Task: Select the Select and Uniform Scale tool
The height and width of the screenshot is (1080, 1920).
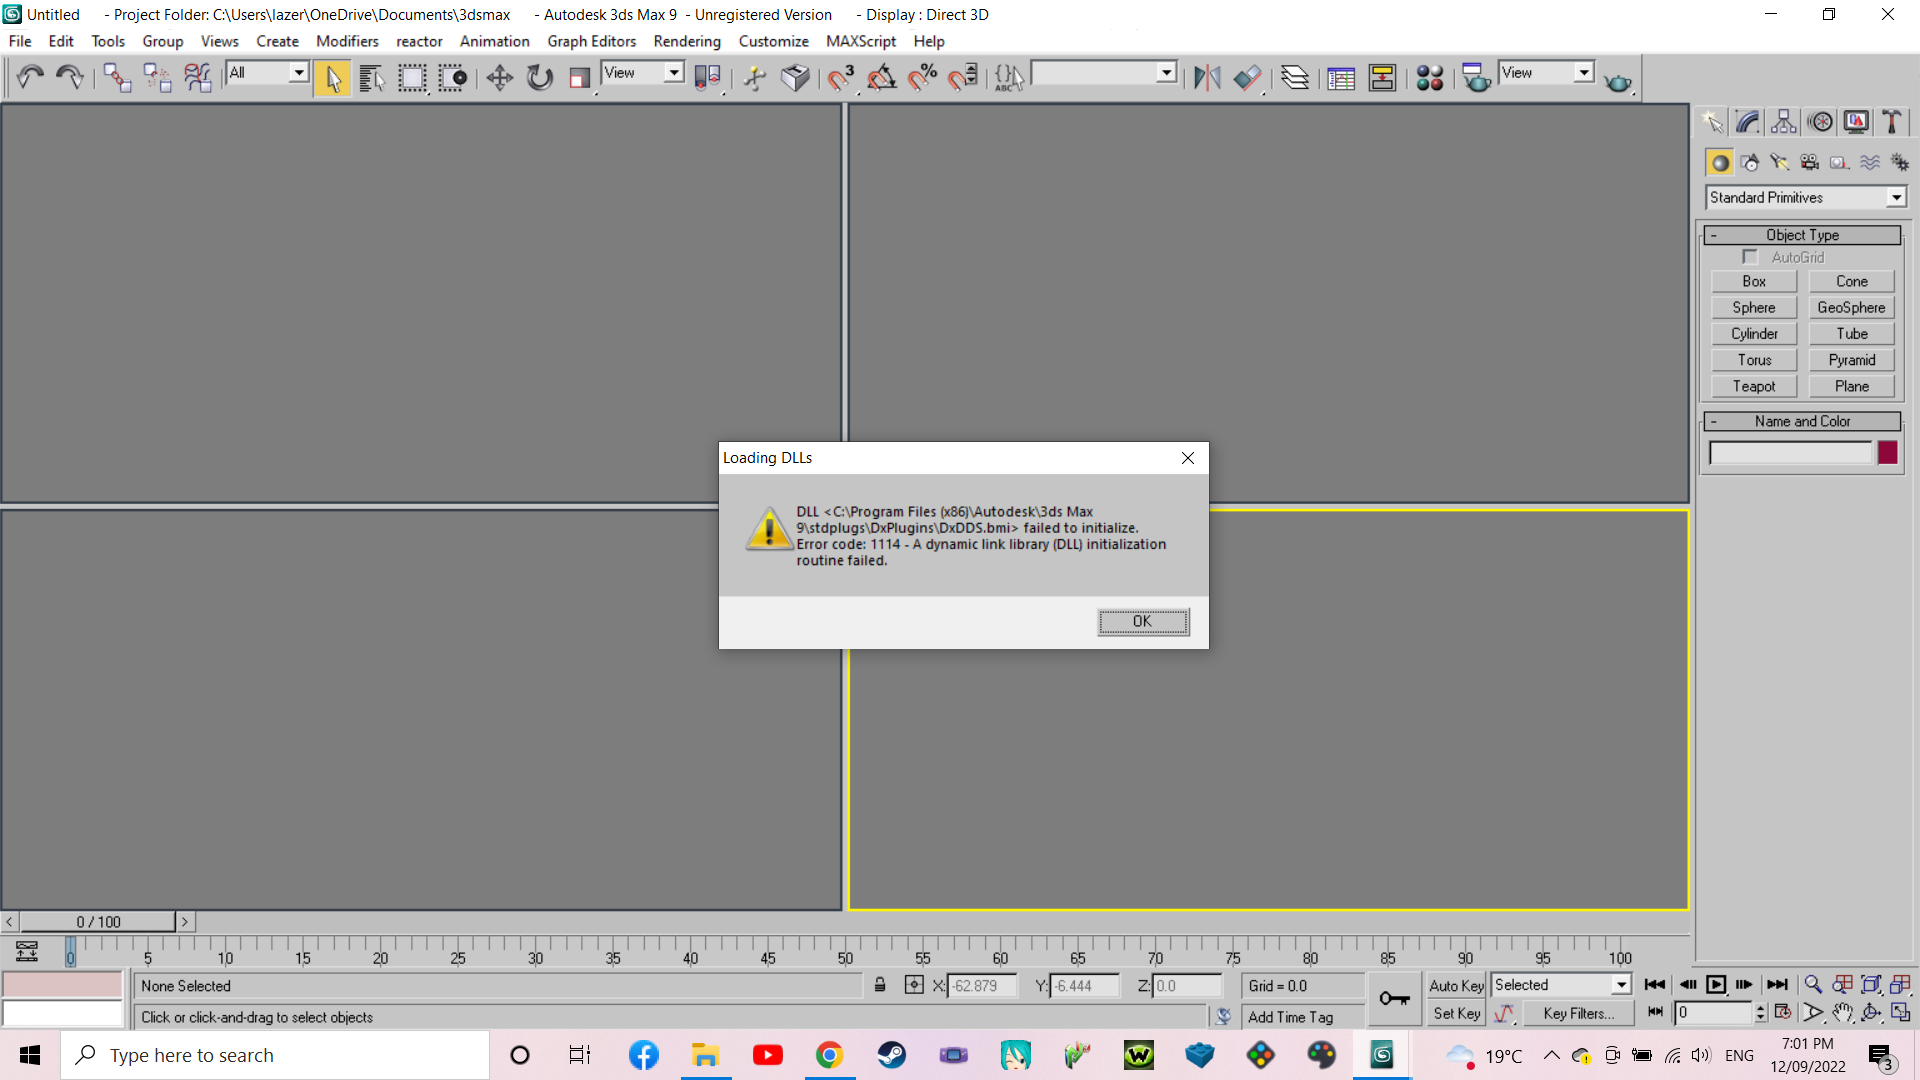Action: (x=580, y=77)
